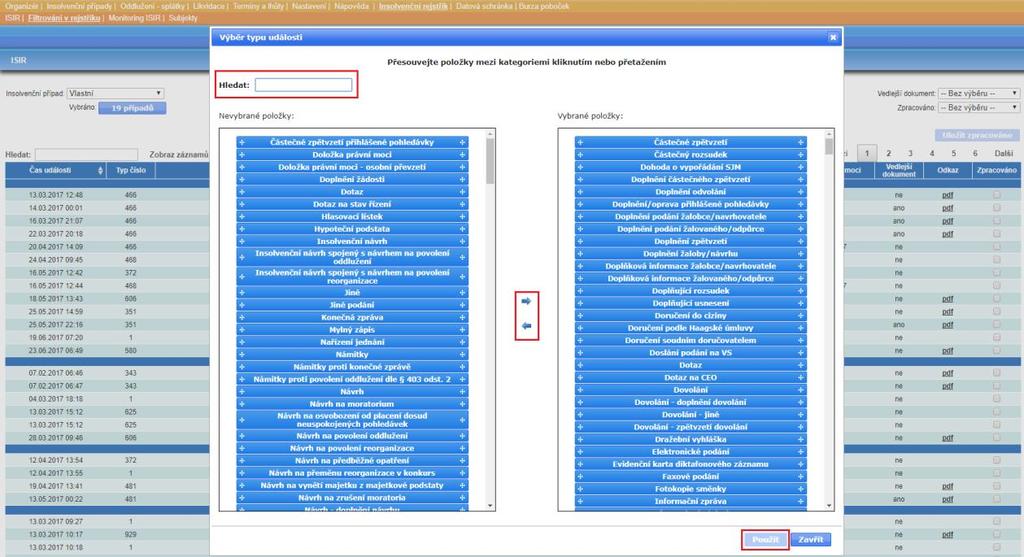Select Hypoteční podstata item
This screenshot has height=557, width=1024.
click(352, 229)
